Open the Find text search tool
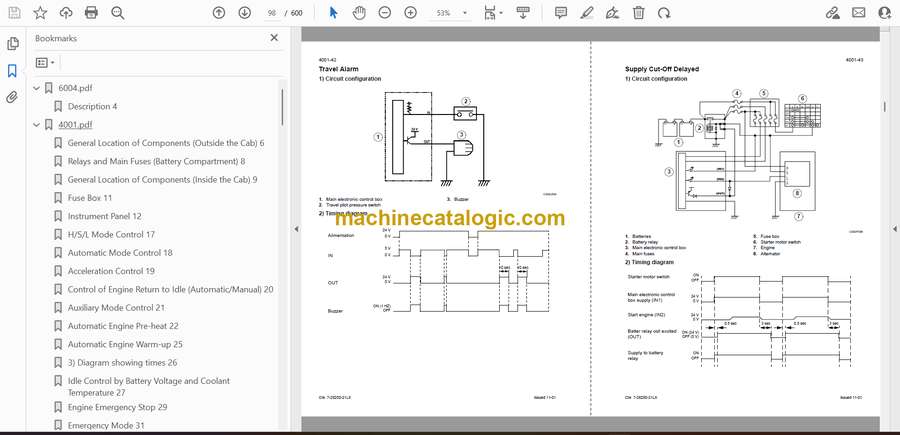Viewport: 900px width, 435px height. (x=118, y=13)
